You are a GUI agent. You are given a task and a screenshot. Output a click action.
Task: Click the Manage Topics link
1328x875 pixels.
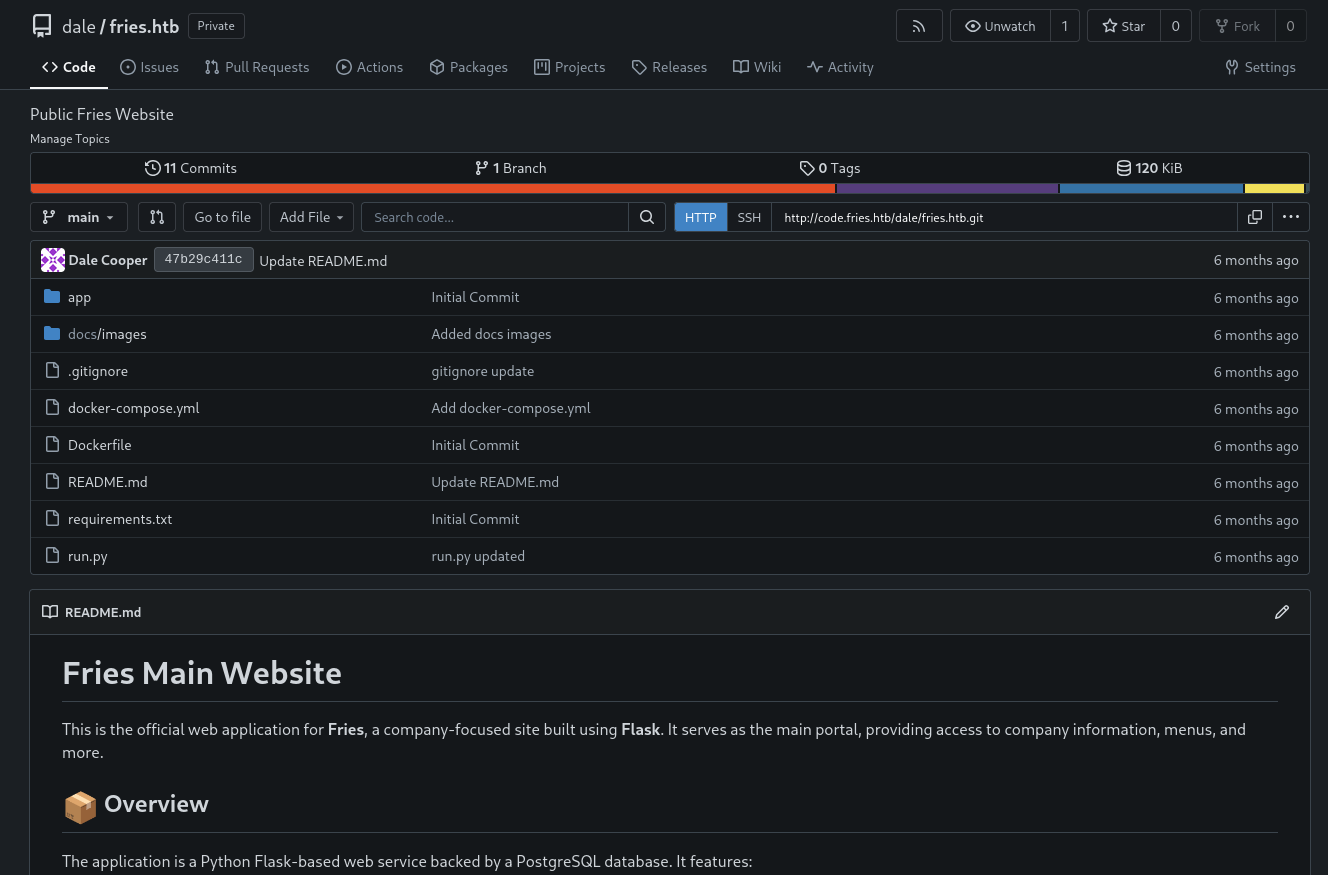pyautogui.click(x=70, y=139)
